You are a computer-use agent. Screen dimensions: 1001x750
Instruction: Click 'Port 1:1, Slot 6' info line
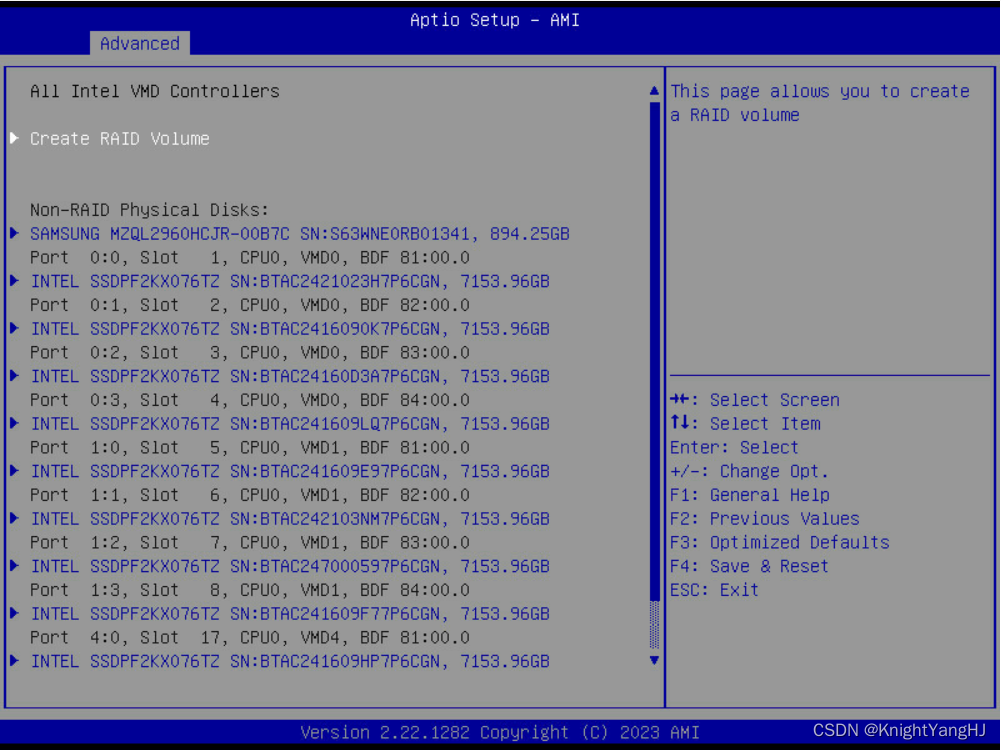250,495
